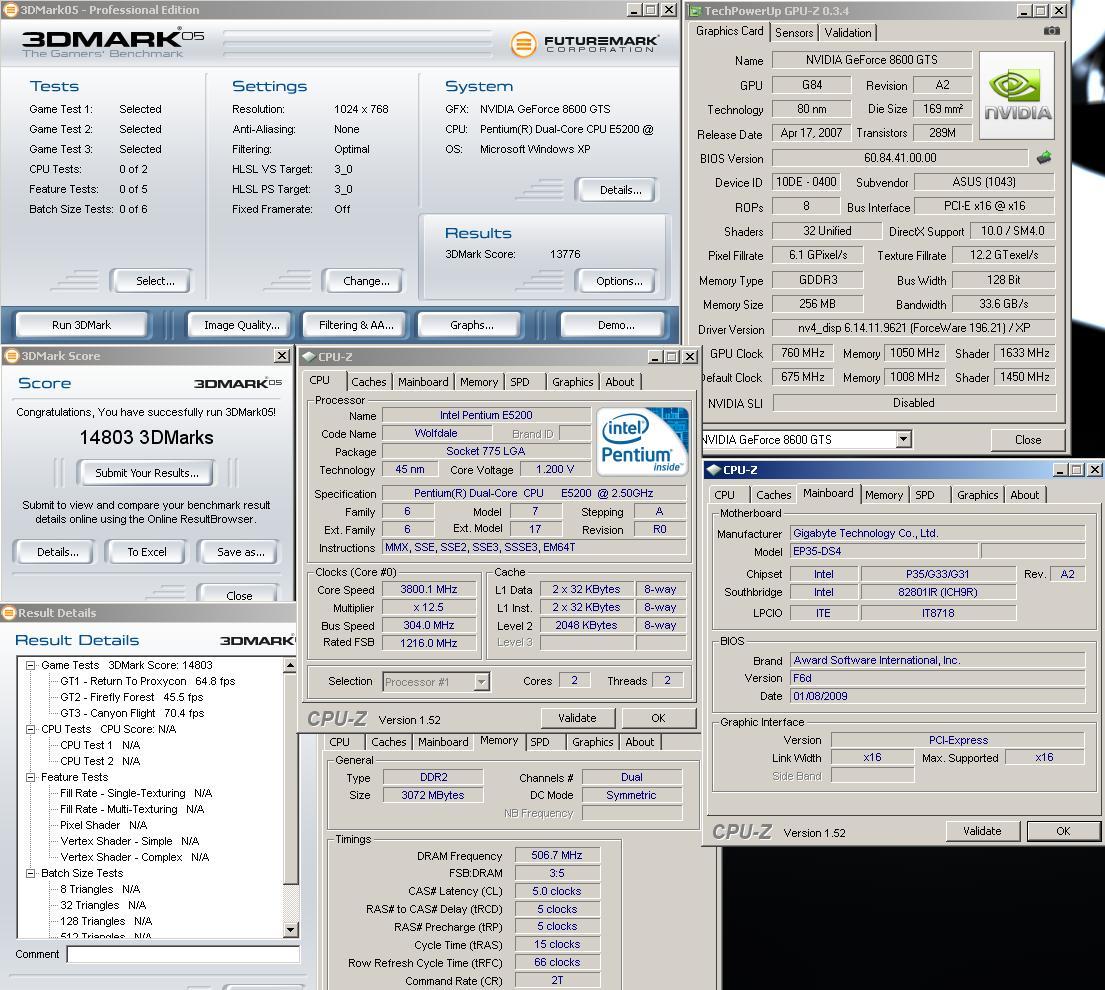Click the Filtering & AA button
Viewport: 1105px width, 990px height.
356,325
